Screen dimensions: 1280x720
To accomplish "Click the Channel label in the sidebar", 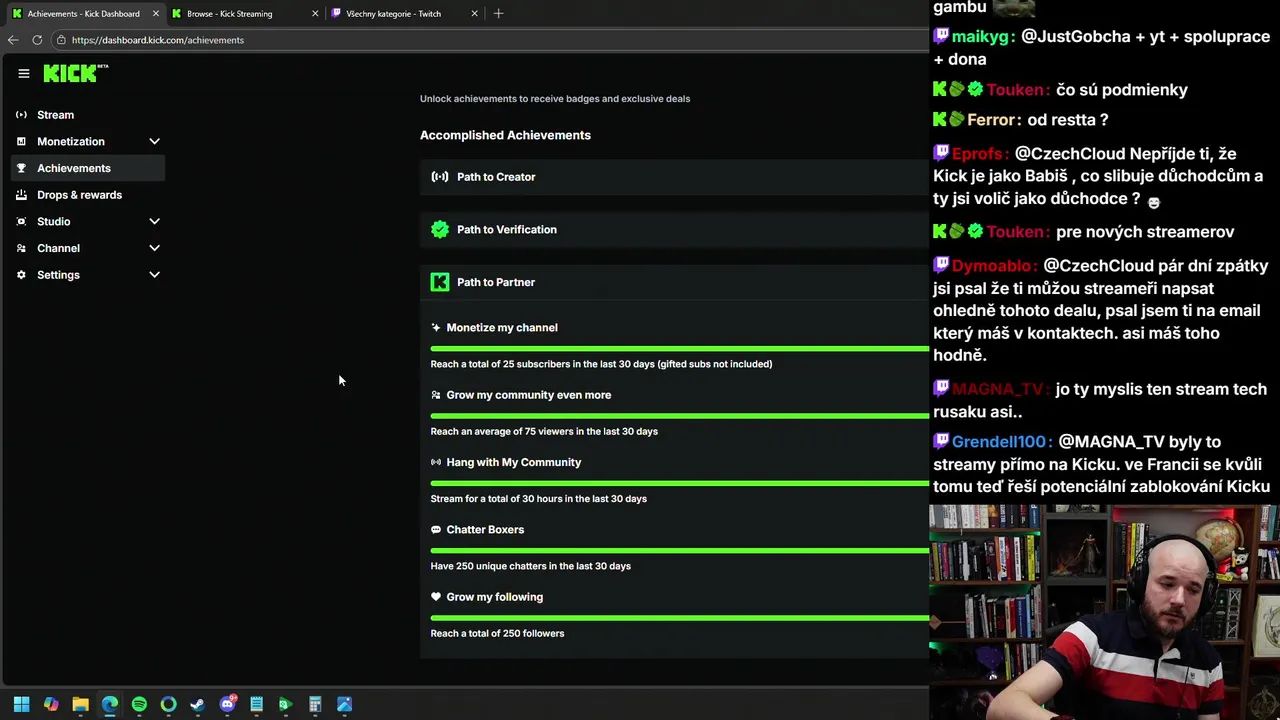I will (x=58, y=248).
